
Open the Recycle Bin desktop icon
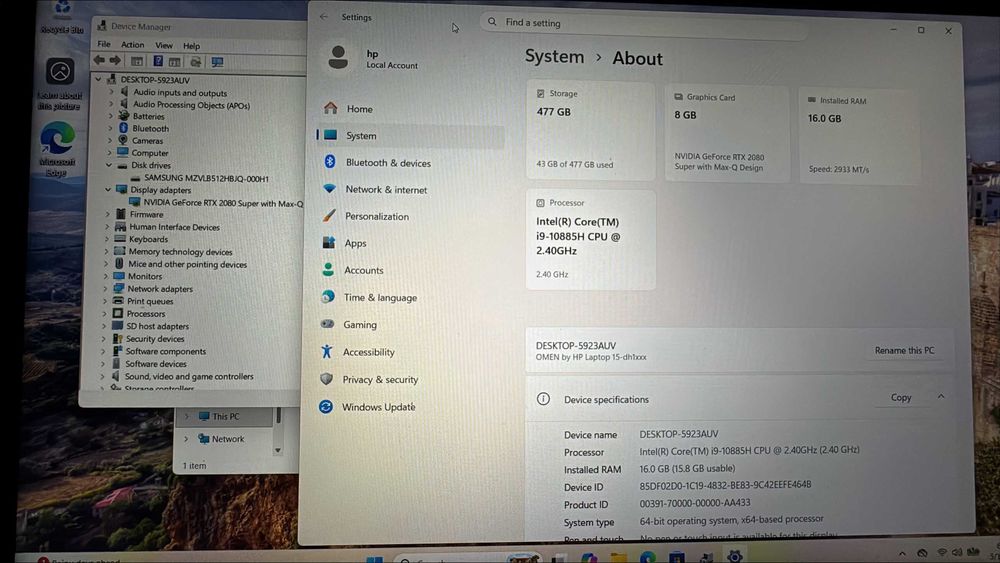pos(62,17)
